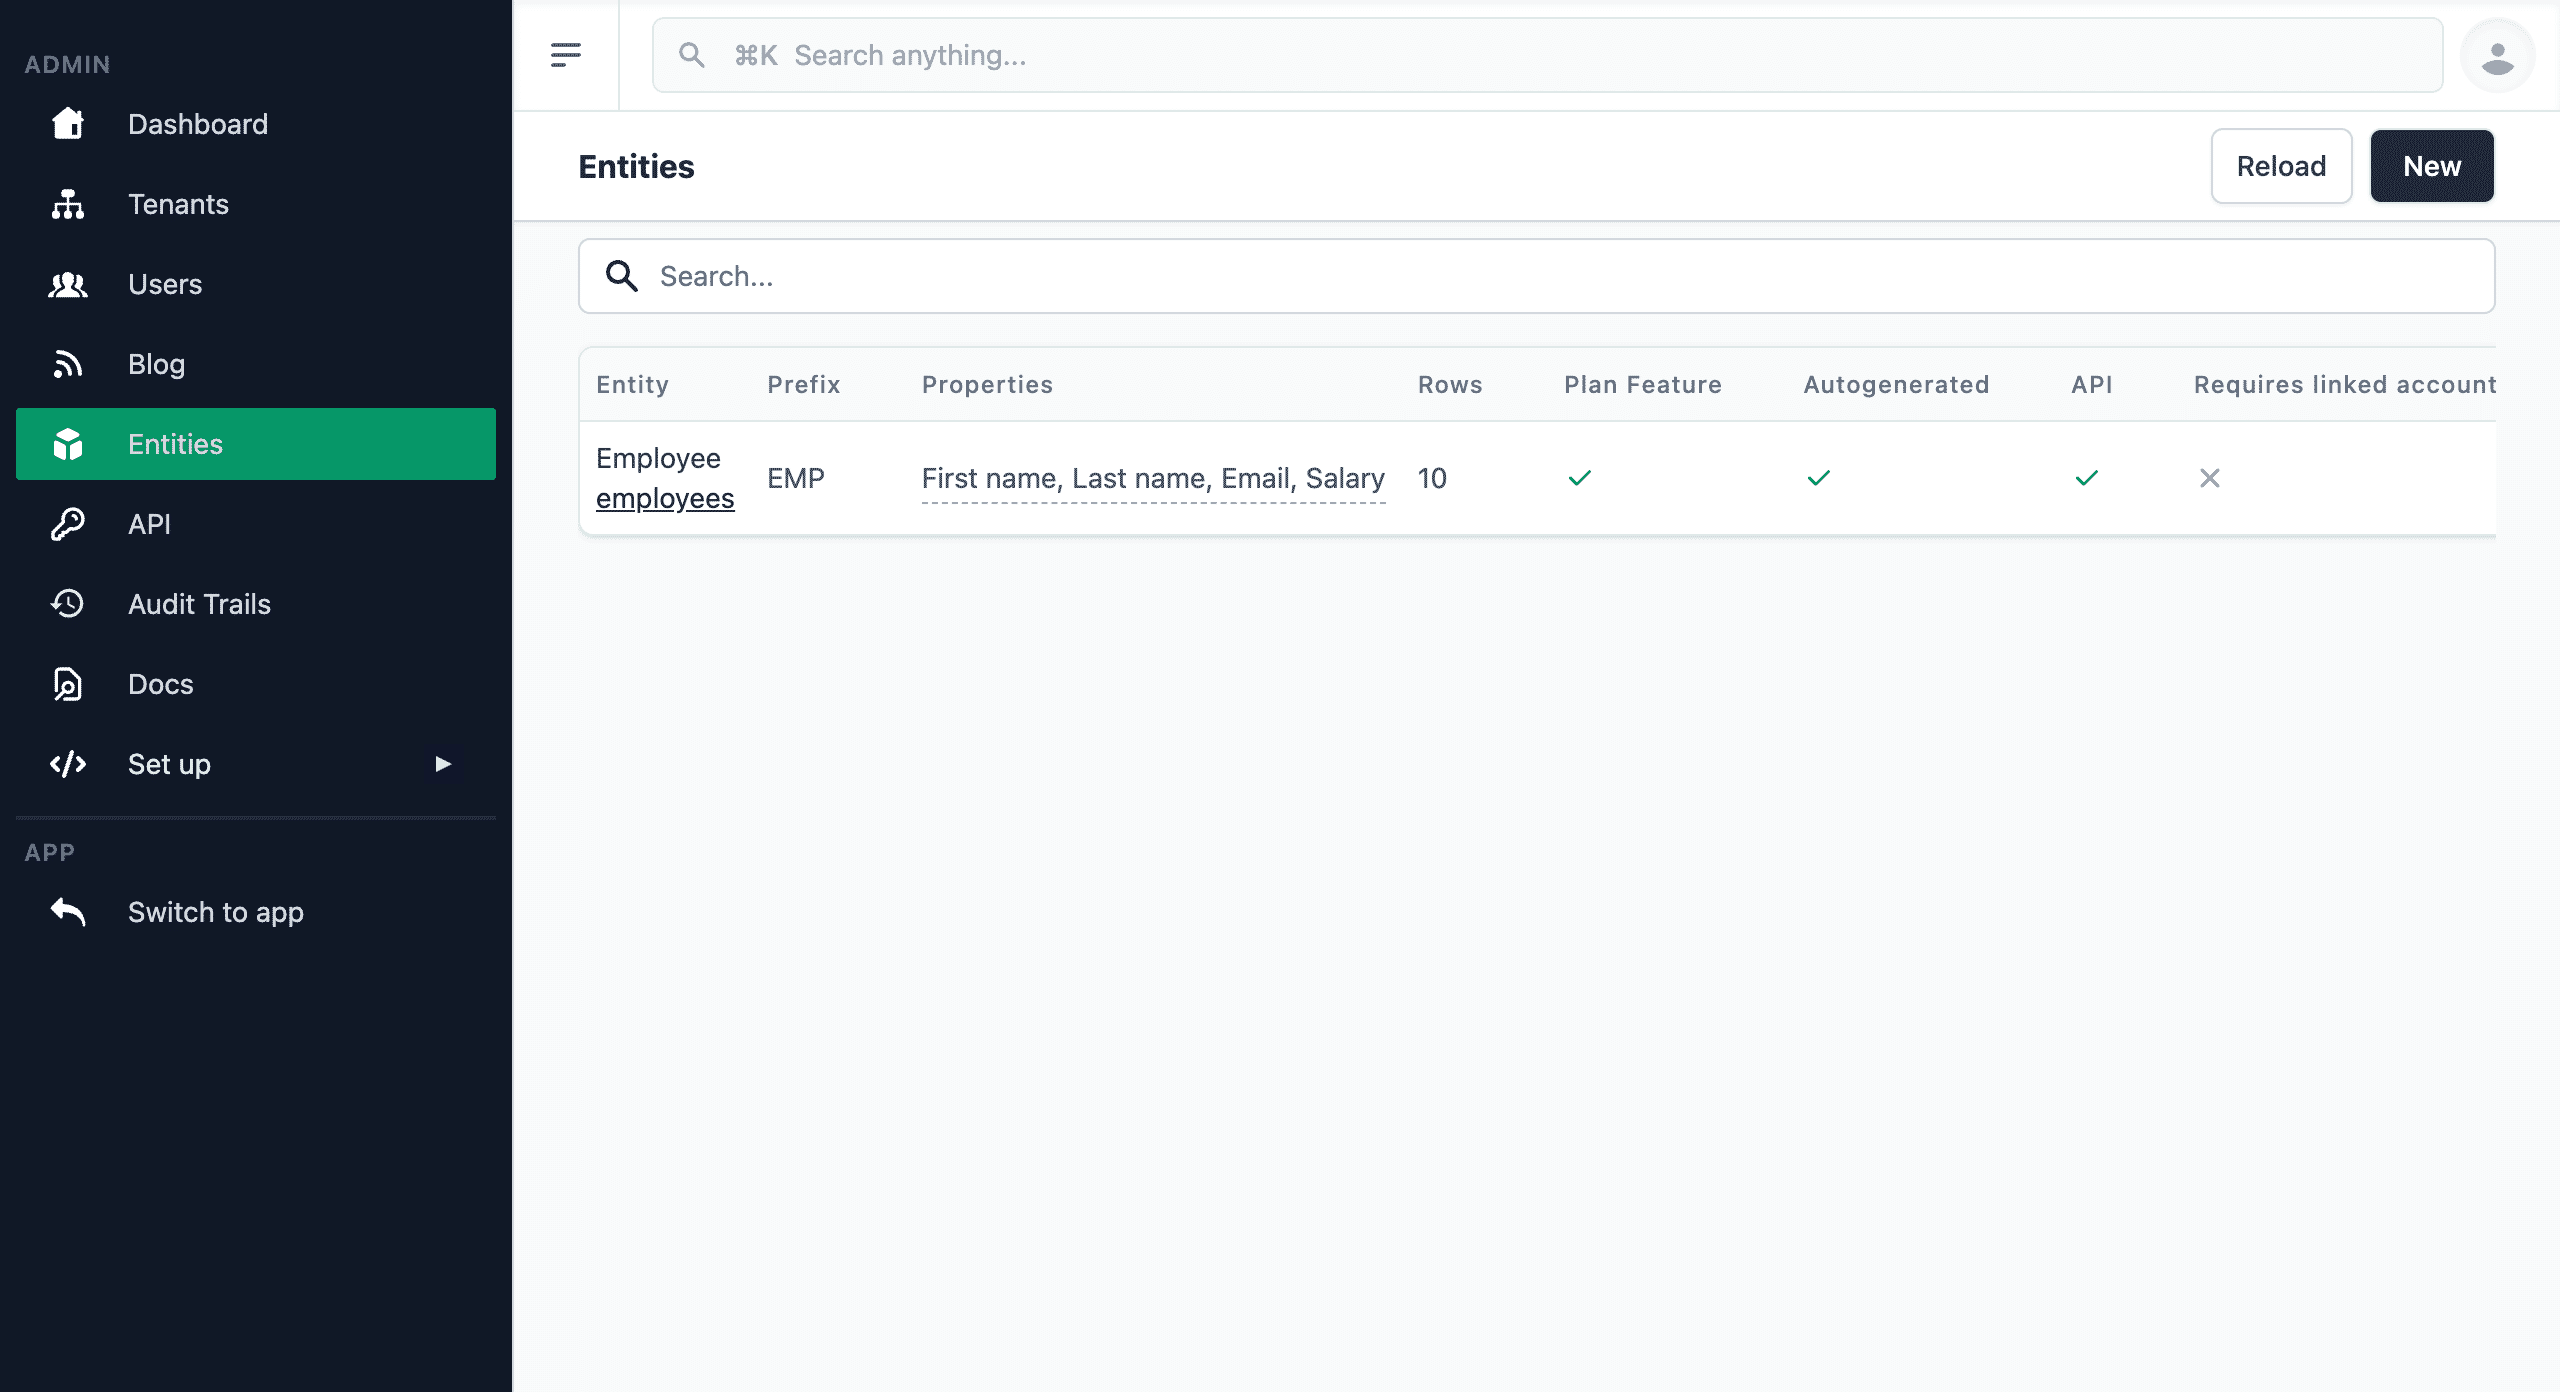Click the Audit Trails history clock icon
The image size is (2560, 1392).
click(68, 604)
